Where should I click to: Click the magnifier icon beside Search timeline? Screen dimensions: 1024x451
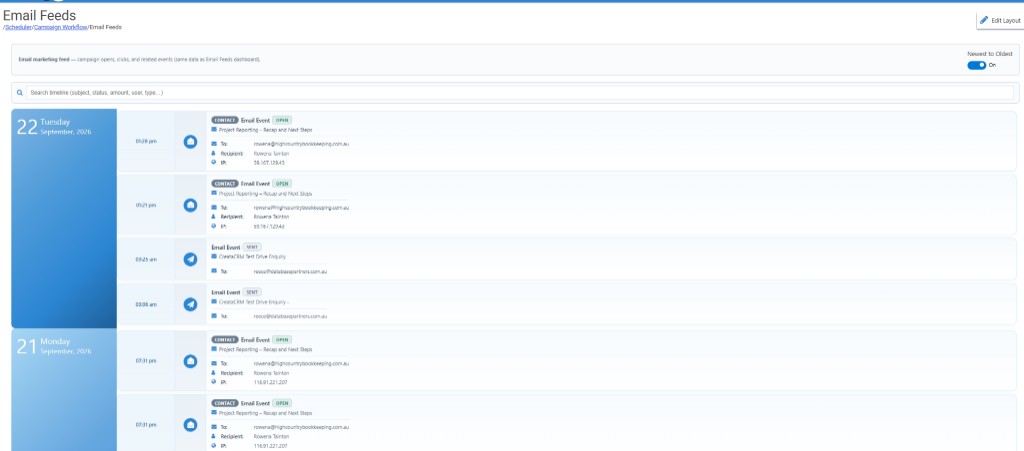[x=20, y=93]
